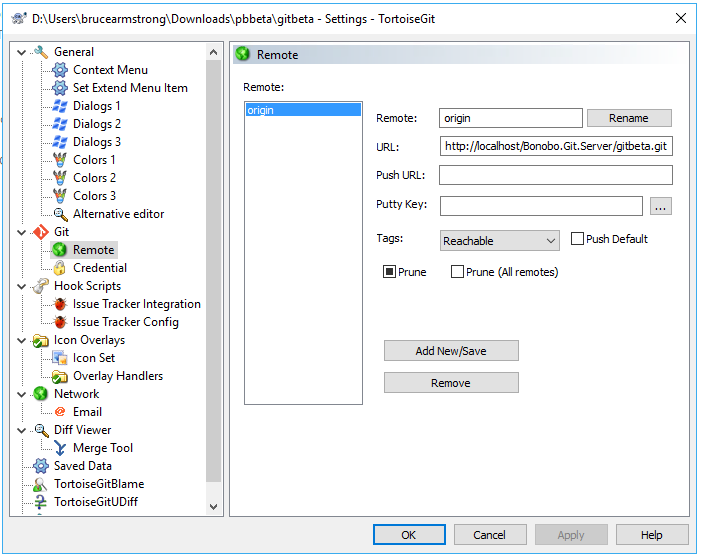Click the OK button
The width and height of the screenshot is (702, 560).
(x=409, y=535)
